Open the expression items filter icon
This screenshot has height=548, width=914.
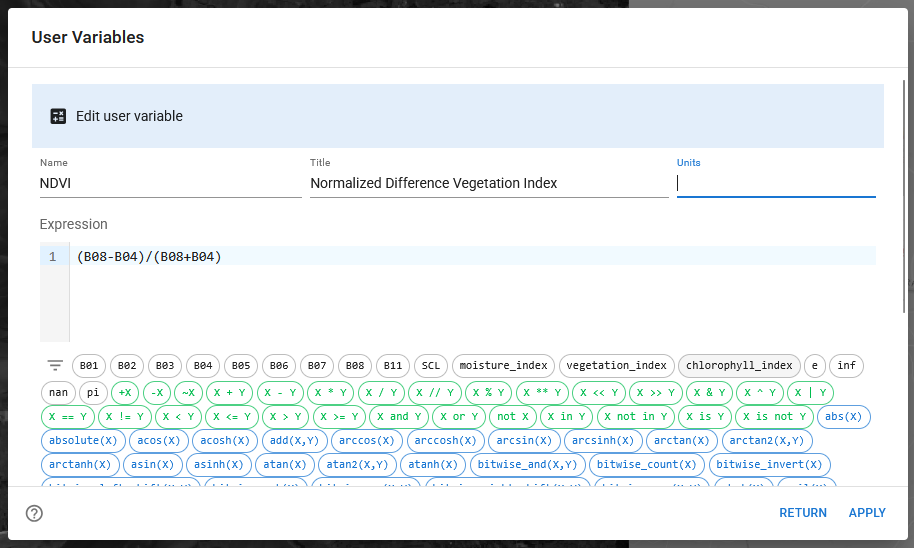pyautogui.click(x=55, y=366)
